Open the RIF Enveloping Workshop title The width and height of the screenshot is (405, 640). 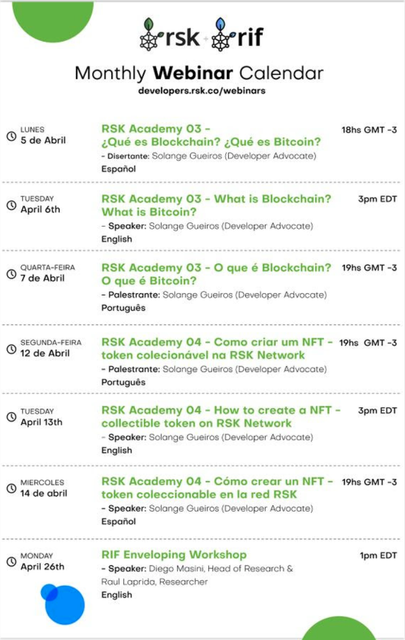coord(174,555)
